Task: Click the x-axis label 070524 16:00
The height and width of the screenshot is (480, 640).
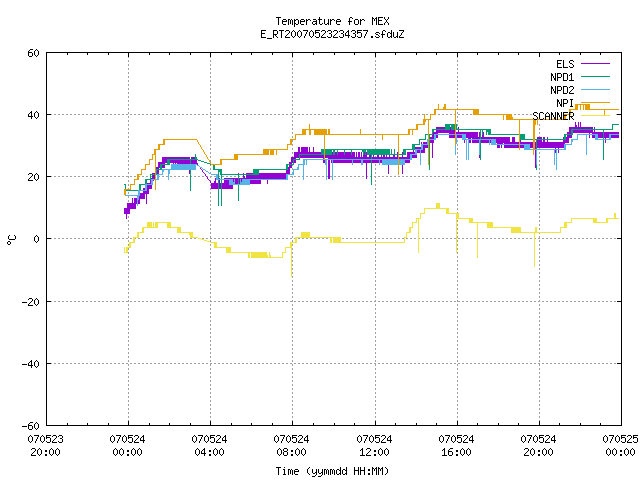Action: pyautogui.click(x=456, y=446)
